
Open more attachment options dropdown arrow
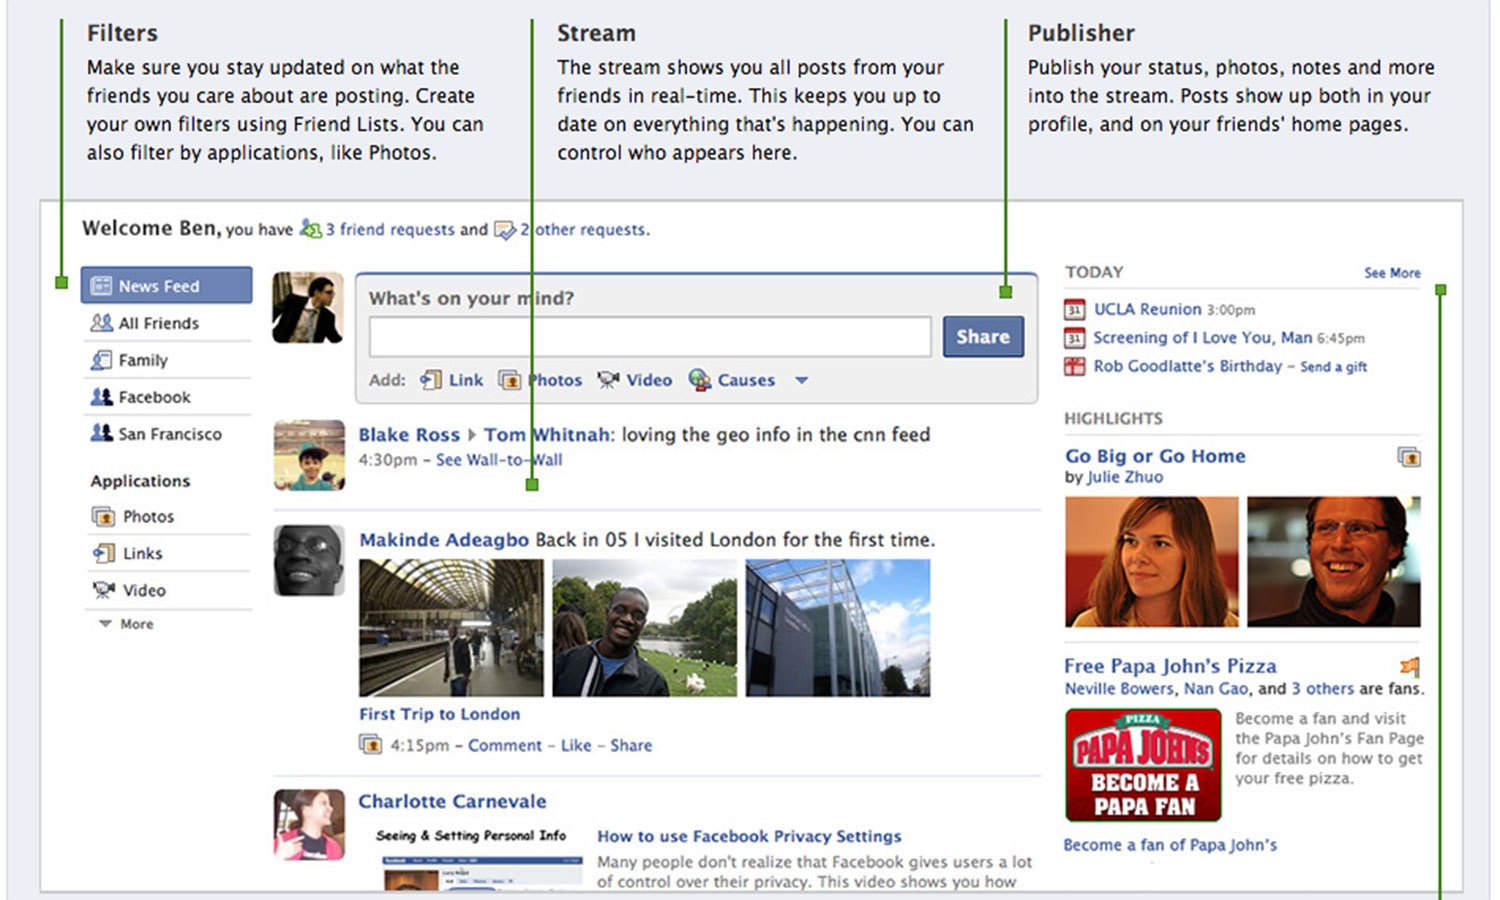click(x=801, y=380)
